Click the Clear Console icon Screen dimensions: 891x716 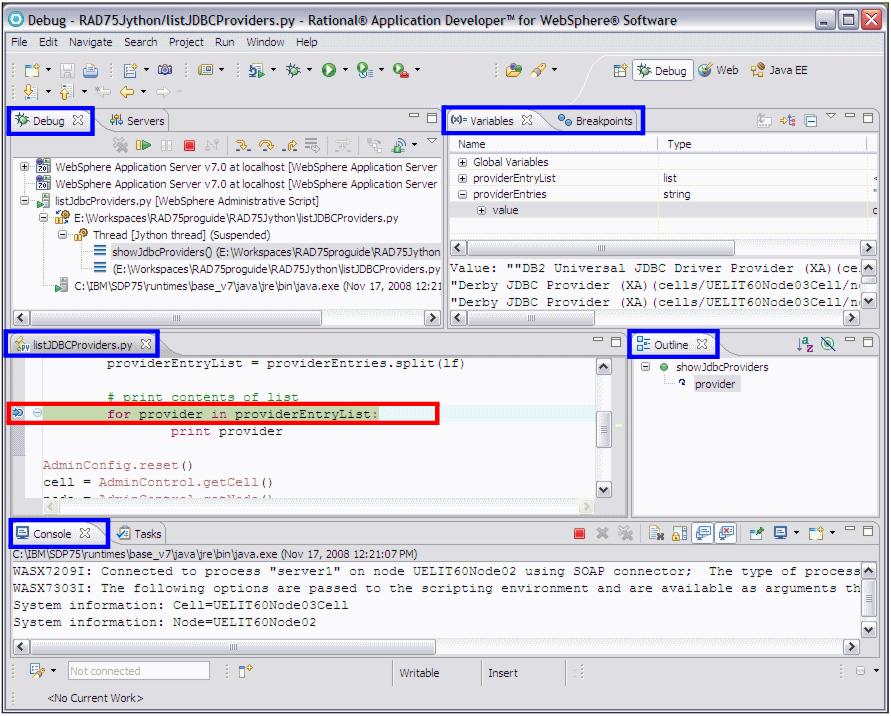[x=656, y=533]
